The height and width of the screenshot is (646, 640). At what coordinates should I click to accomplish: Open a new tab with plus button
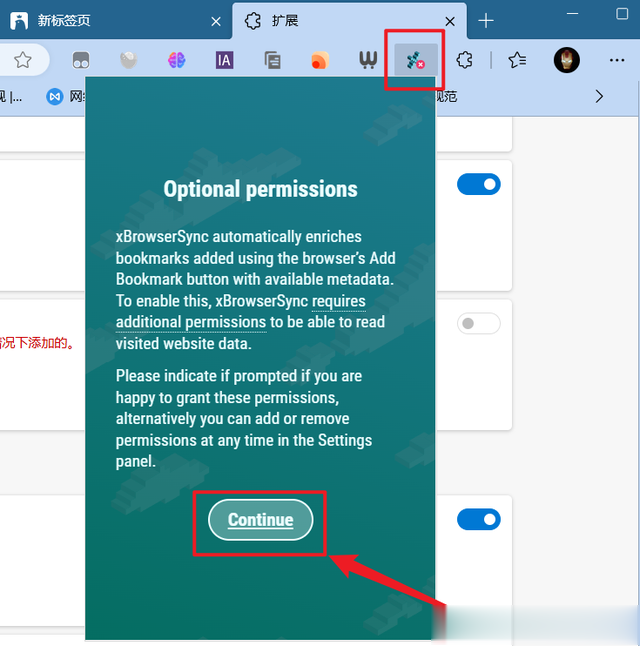[486, 21]
